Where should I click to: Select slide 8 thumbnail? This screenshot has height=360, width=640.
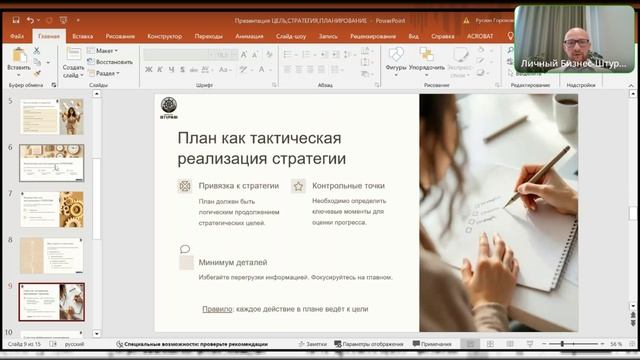tap(51, 256)
